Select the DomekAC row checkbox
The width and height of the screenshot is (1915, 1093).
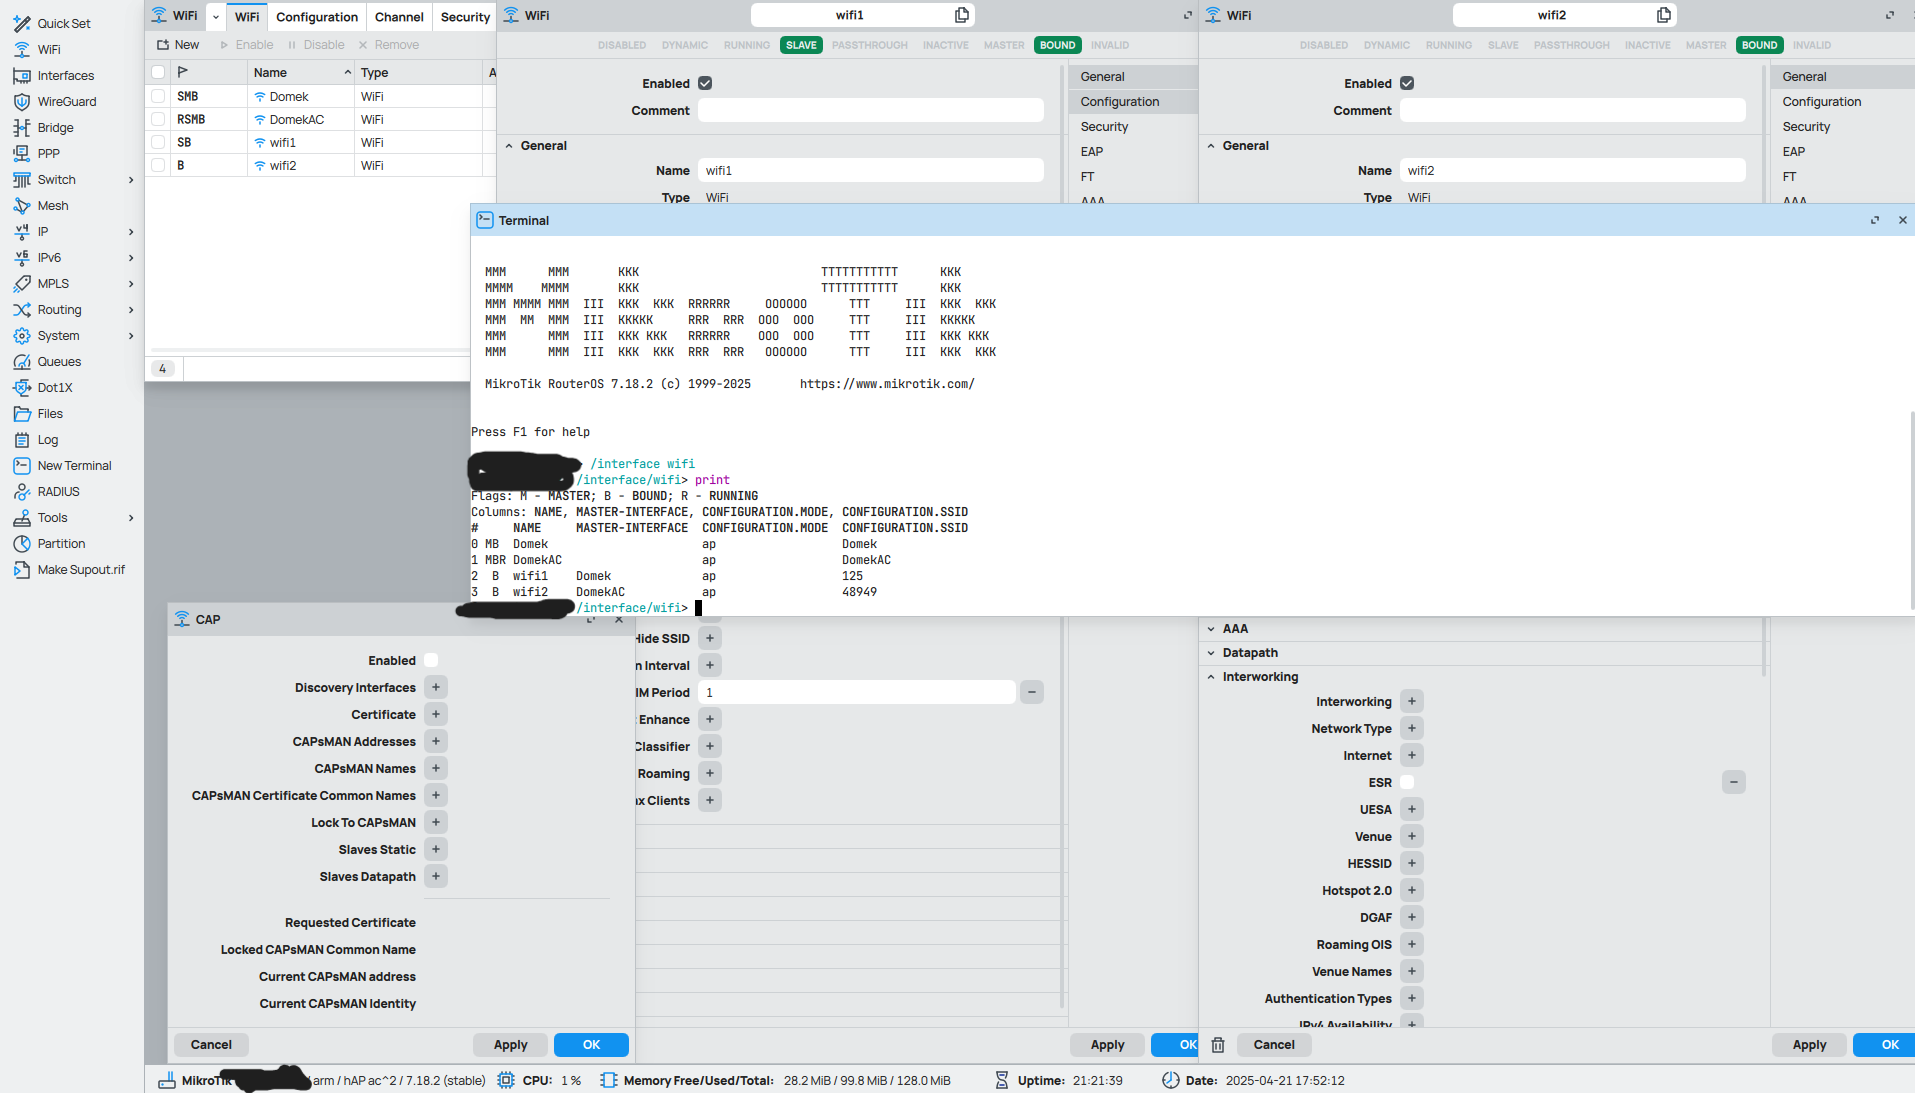158,119
